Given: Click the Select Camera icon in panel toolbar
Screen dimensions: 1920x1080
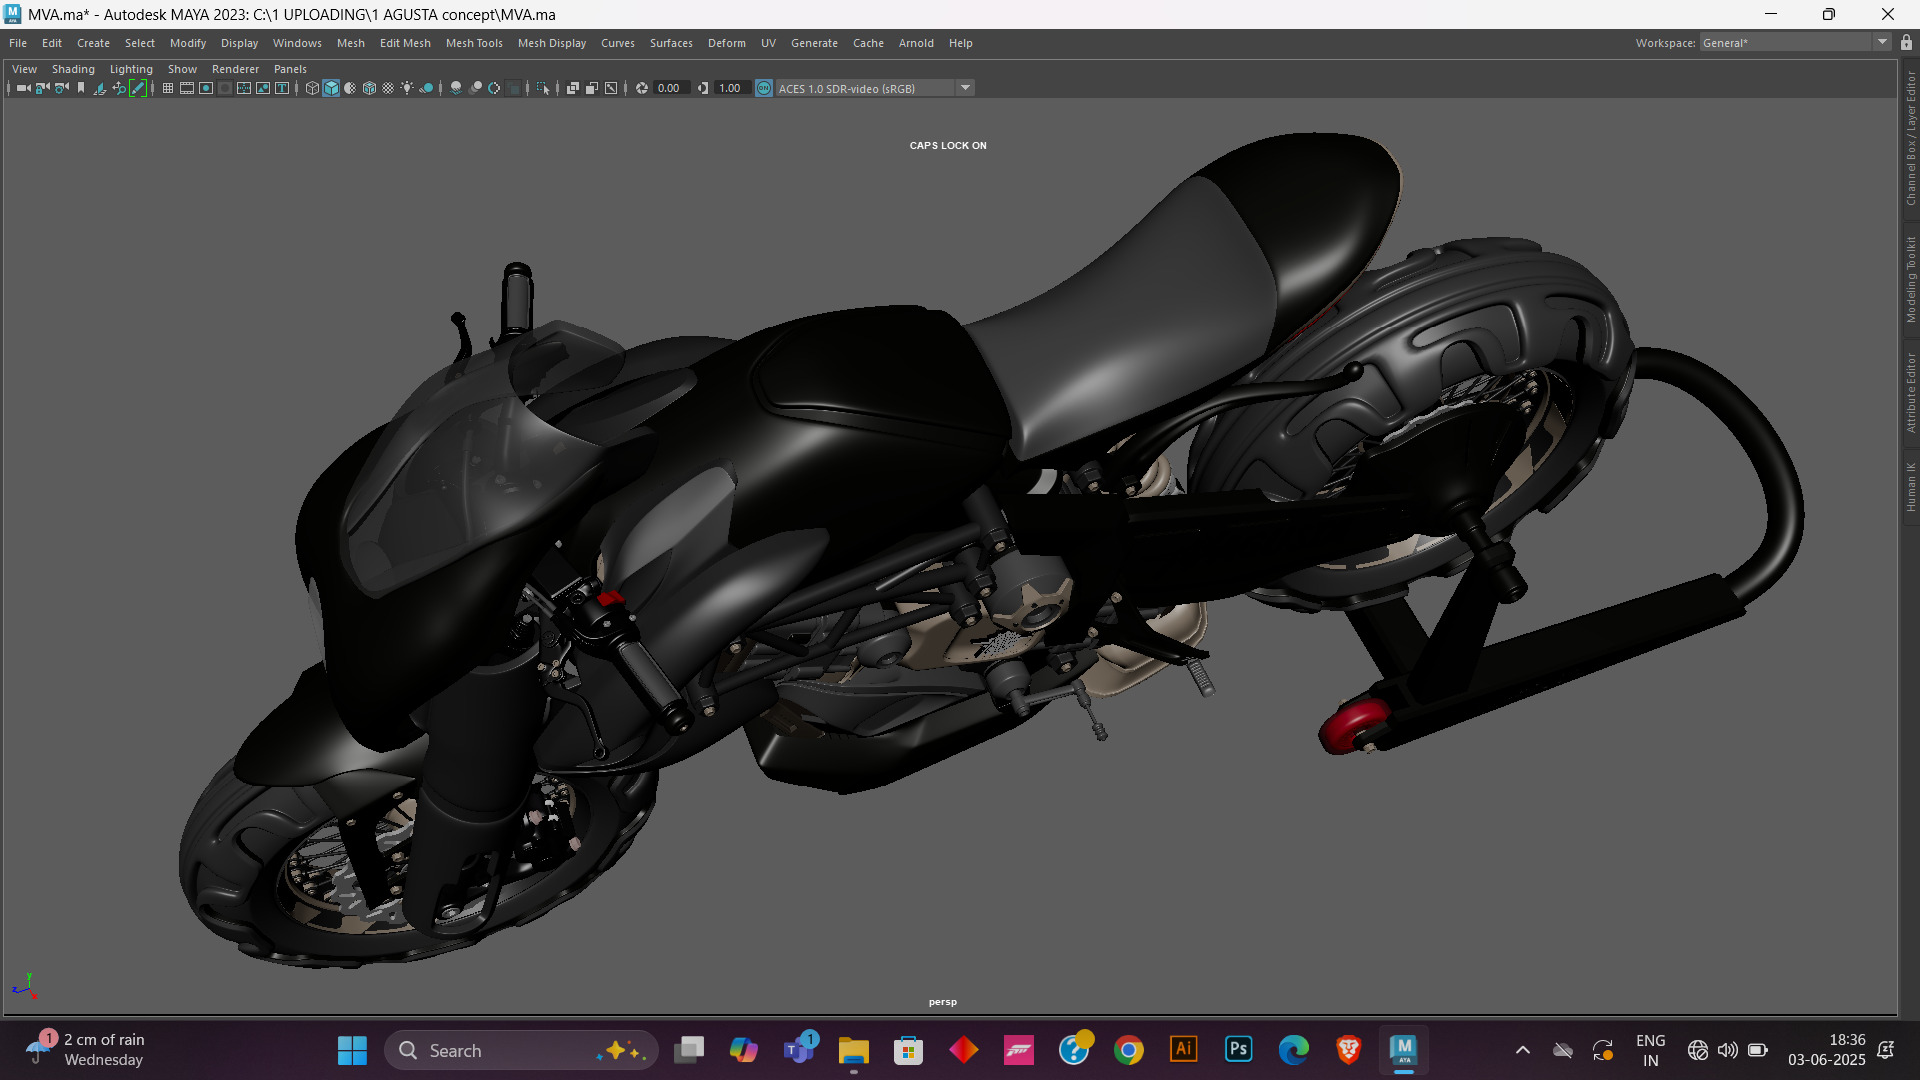Looking at the screenshot, I should (x=24, y=88).
